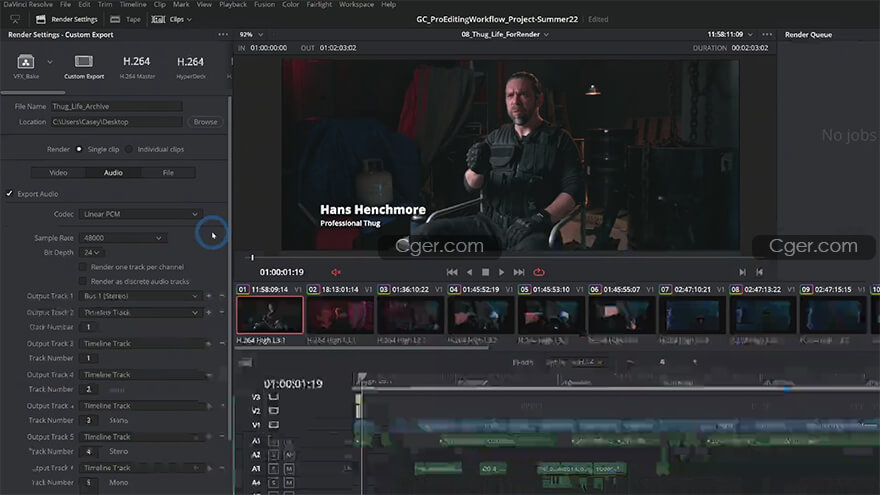
Task: Toggle V3 track enable icon
Action: pyautogui.click(x=273, y=397)
